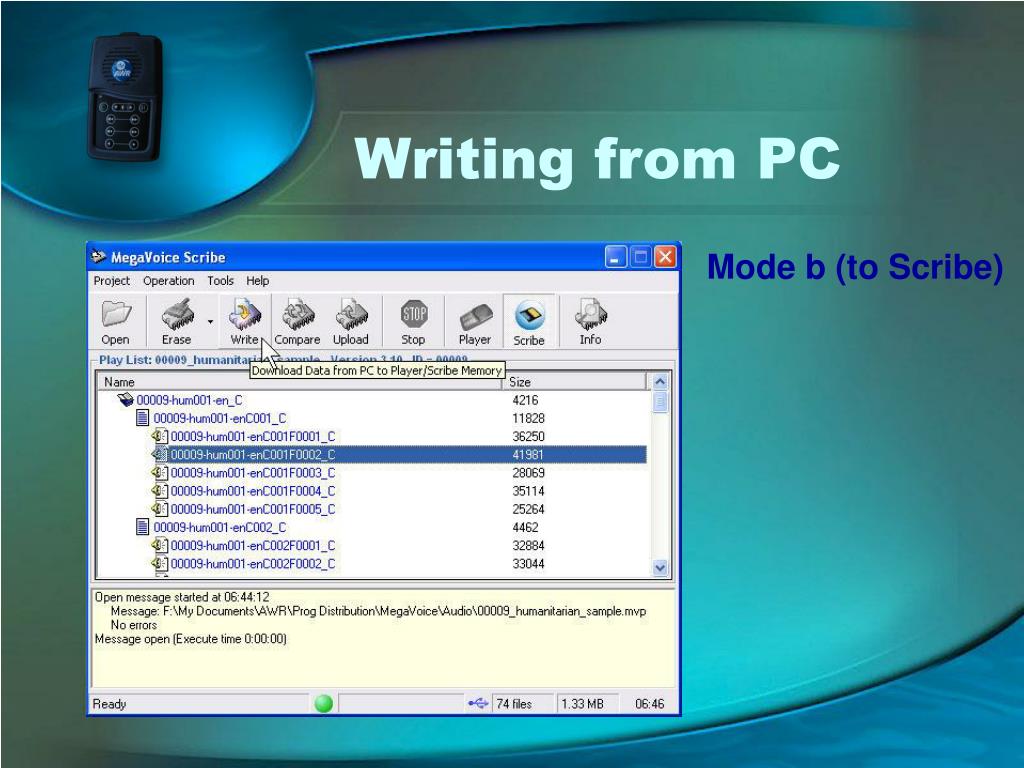Open a project with the Open icon
1024x768 pixels.
click(x=116, y=321)
